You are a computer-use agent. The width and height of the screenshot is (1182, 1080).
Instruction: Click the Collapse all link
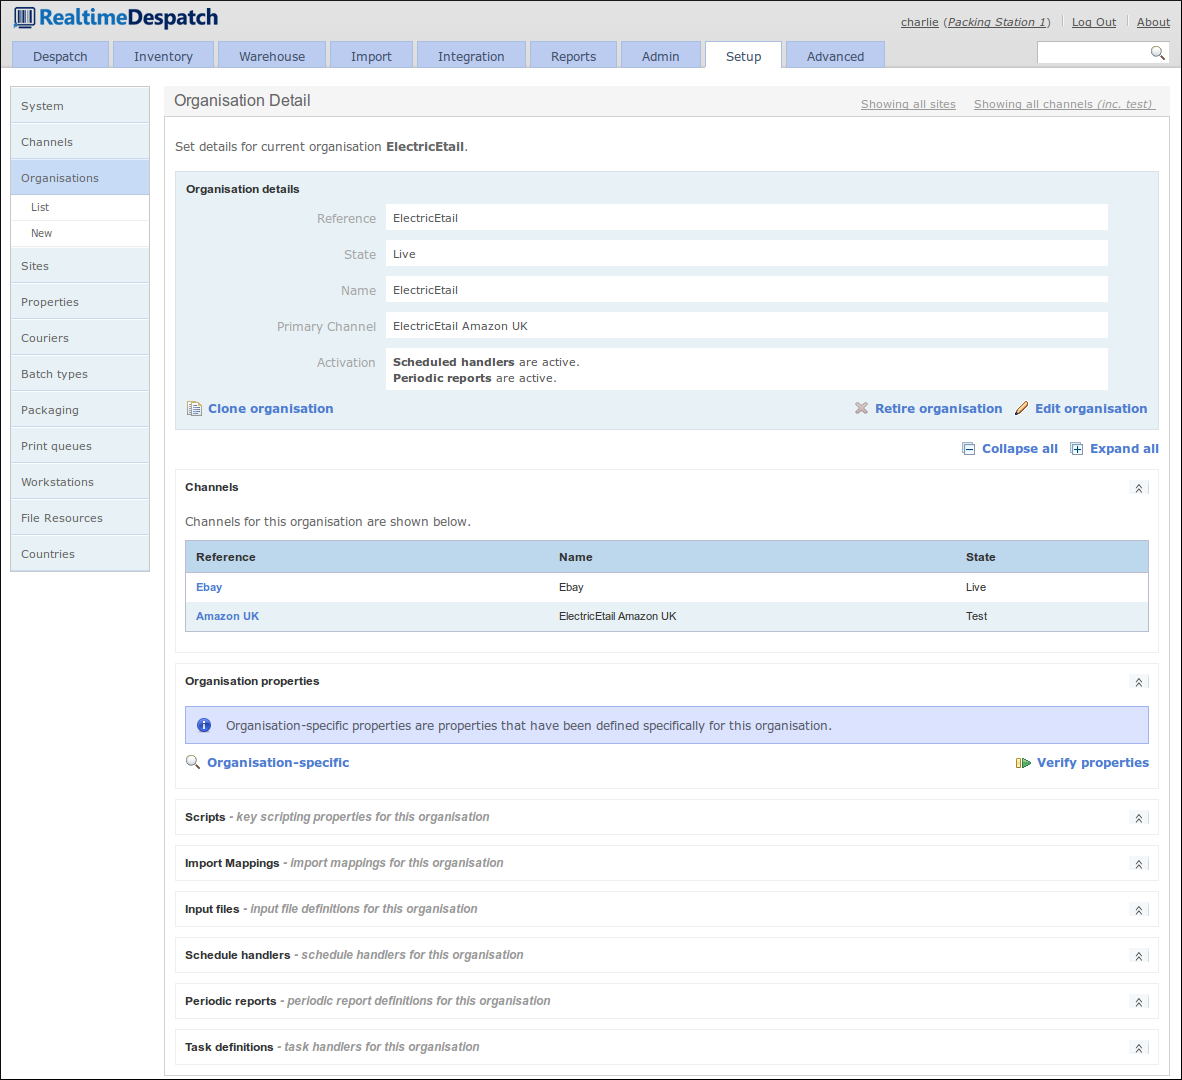coord(1019,449)
